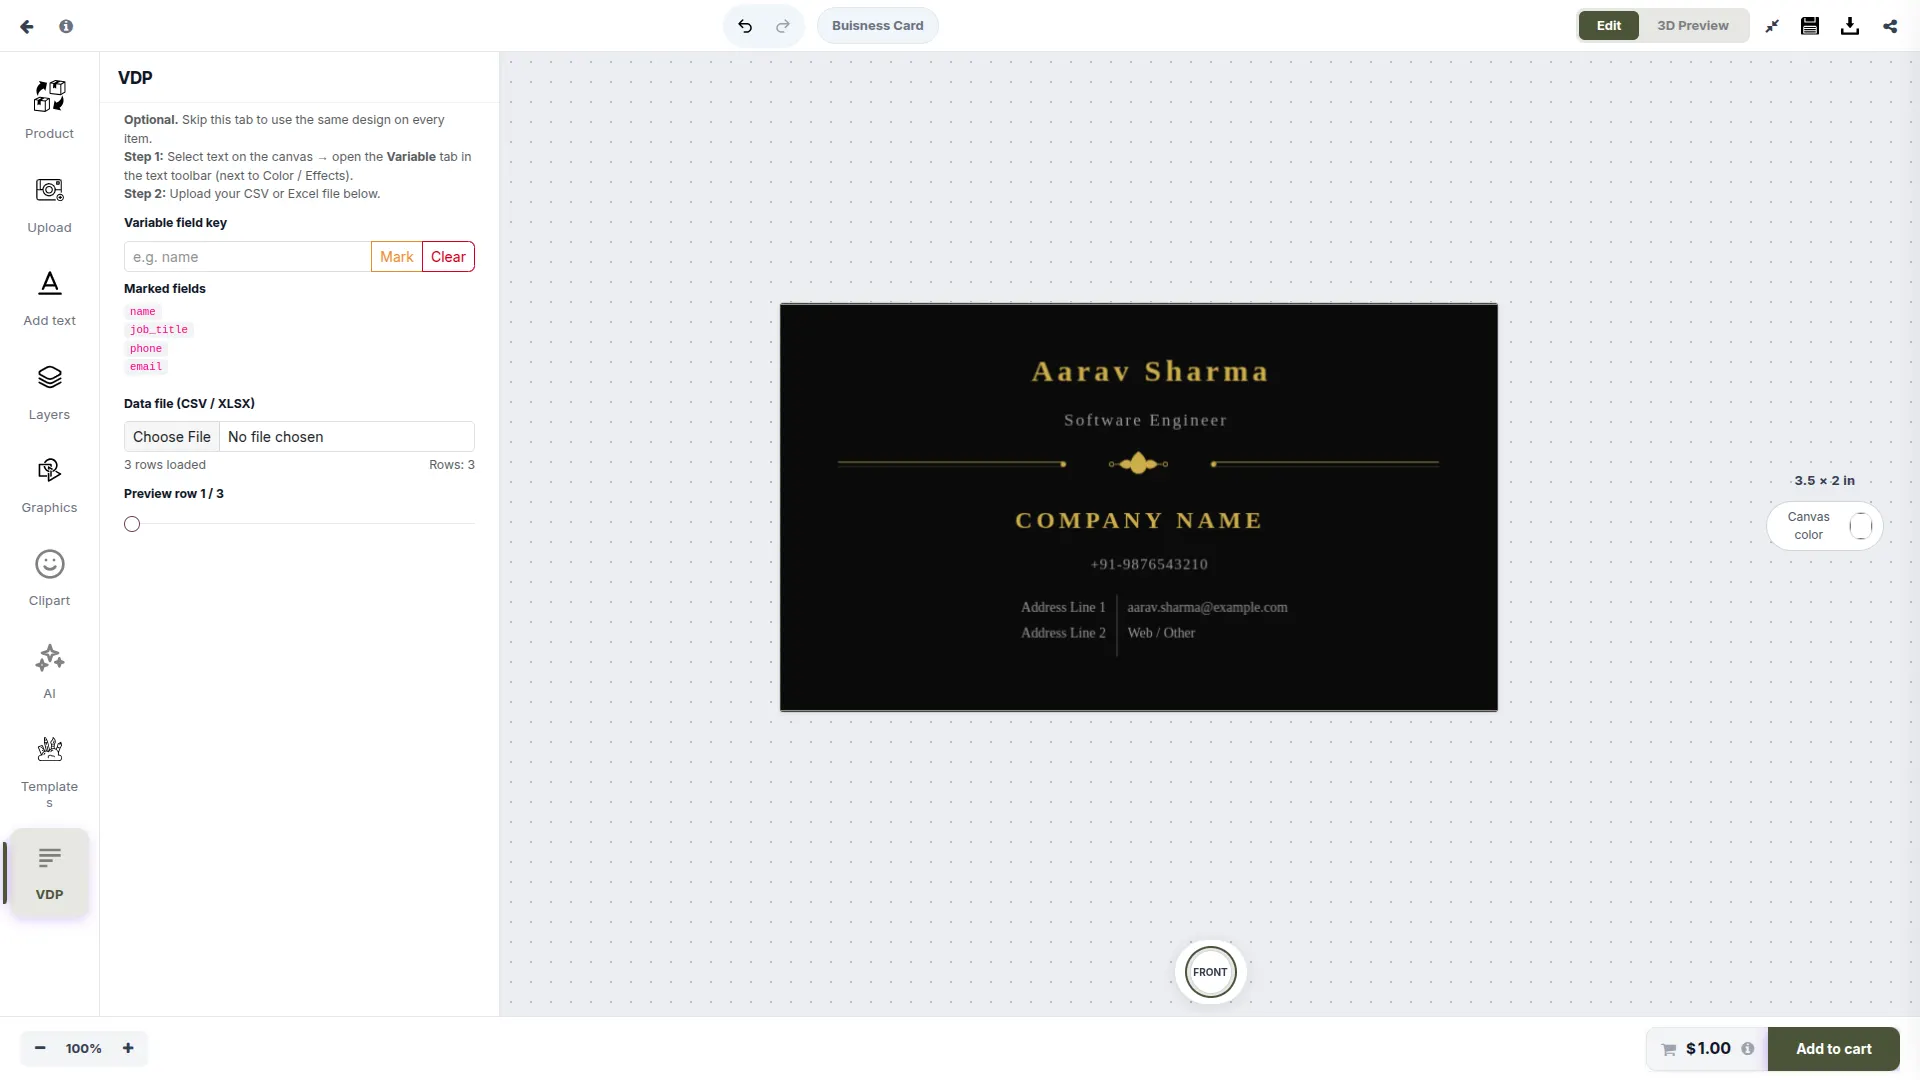The width and height of the screenshot is (1920, 1080).
Task: Click the 3.5 × 2 in size label
Action: pos(1824,481)
